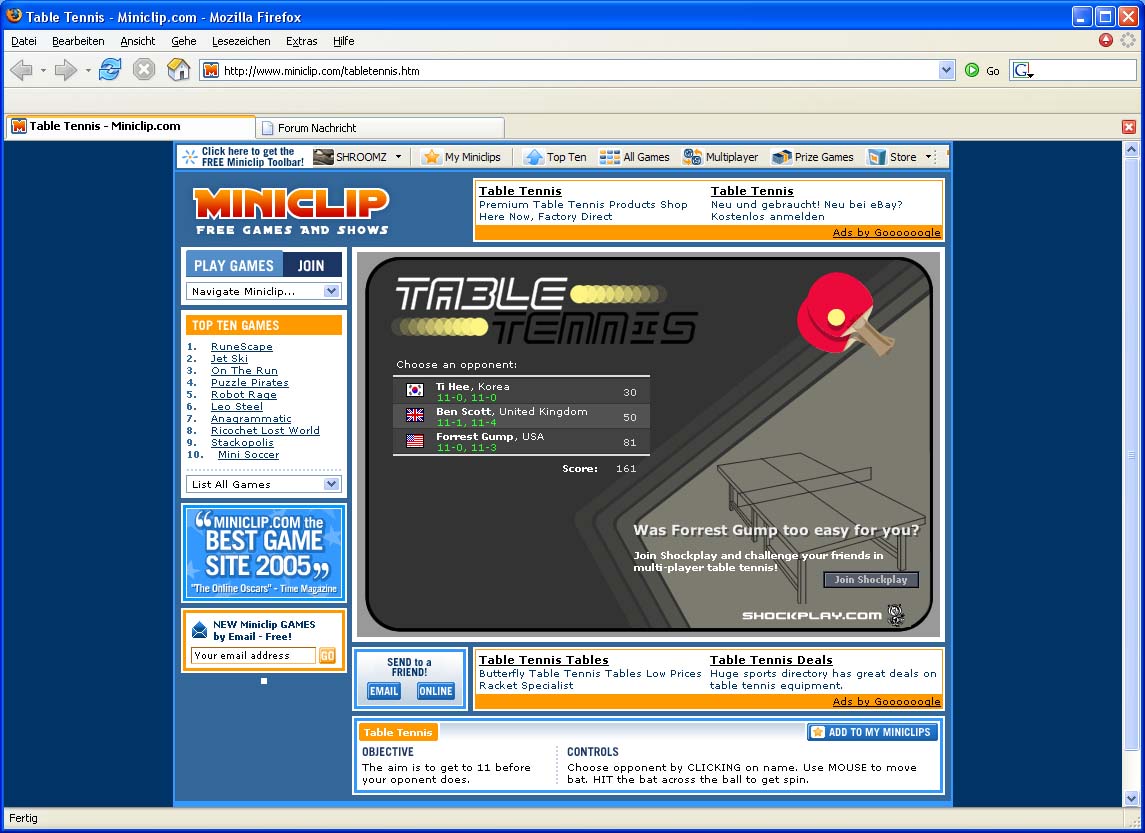Click the ONLINE send to friend button

436,691
